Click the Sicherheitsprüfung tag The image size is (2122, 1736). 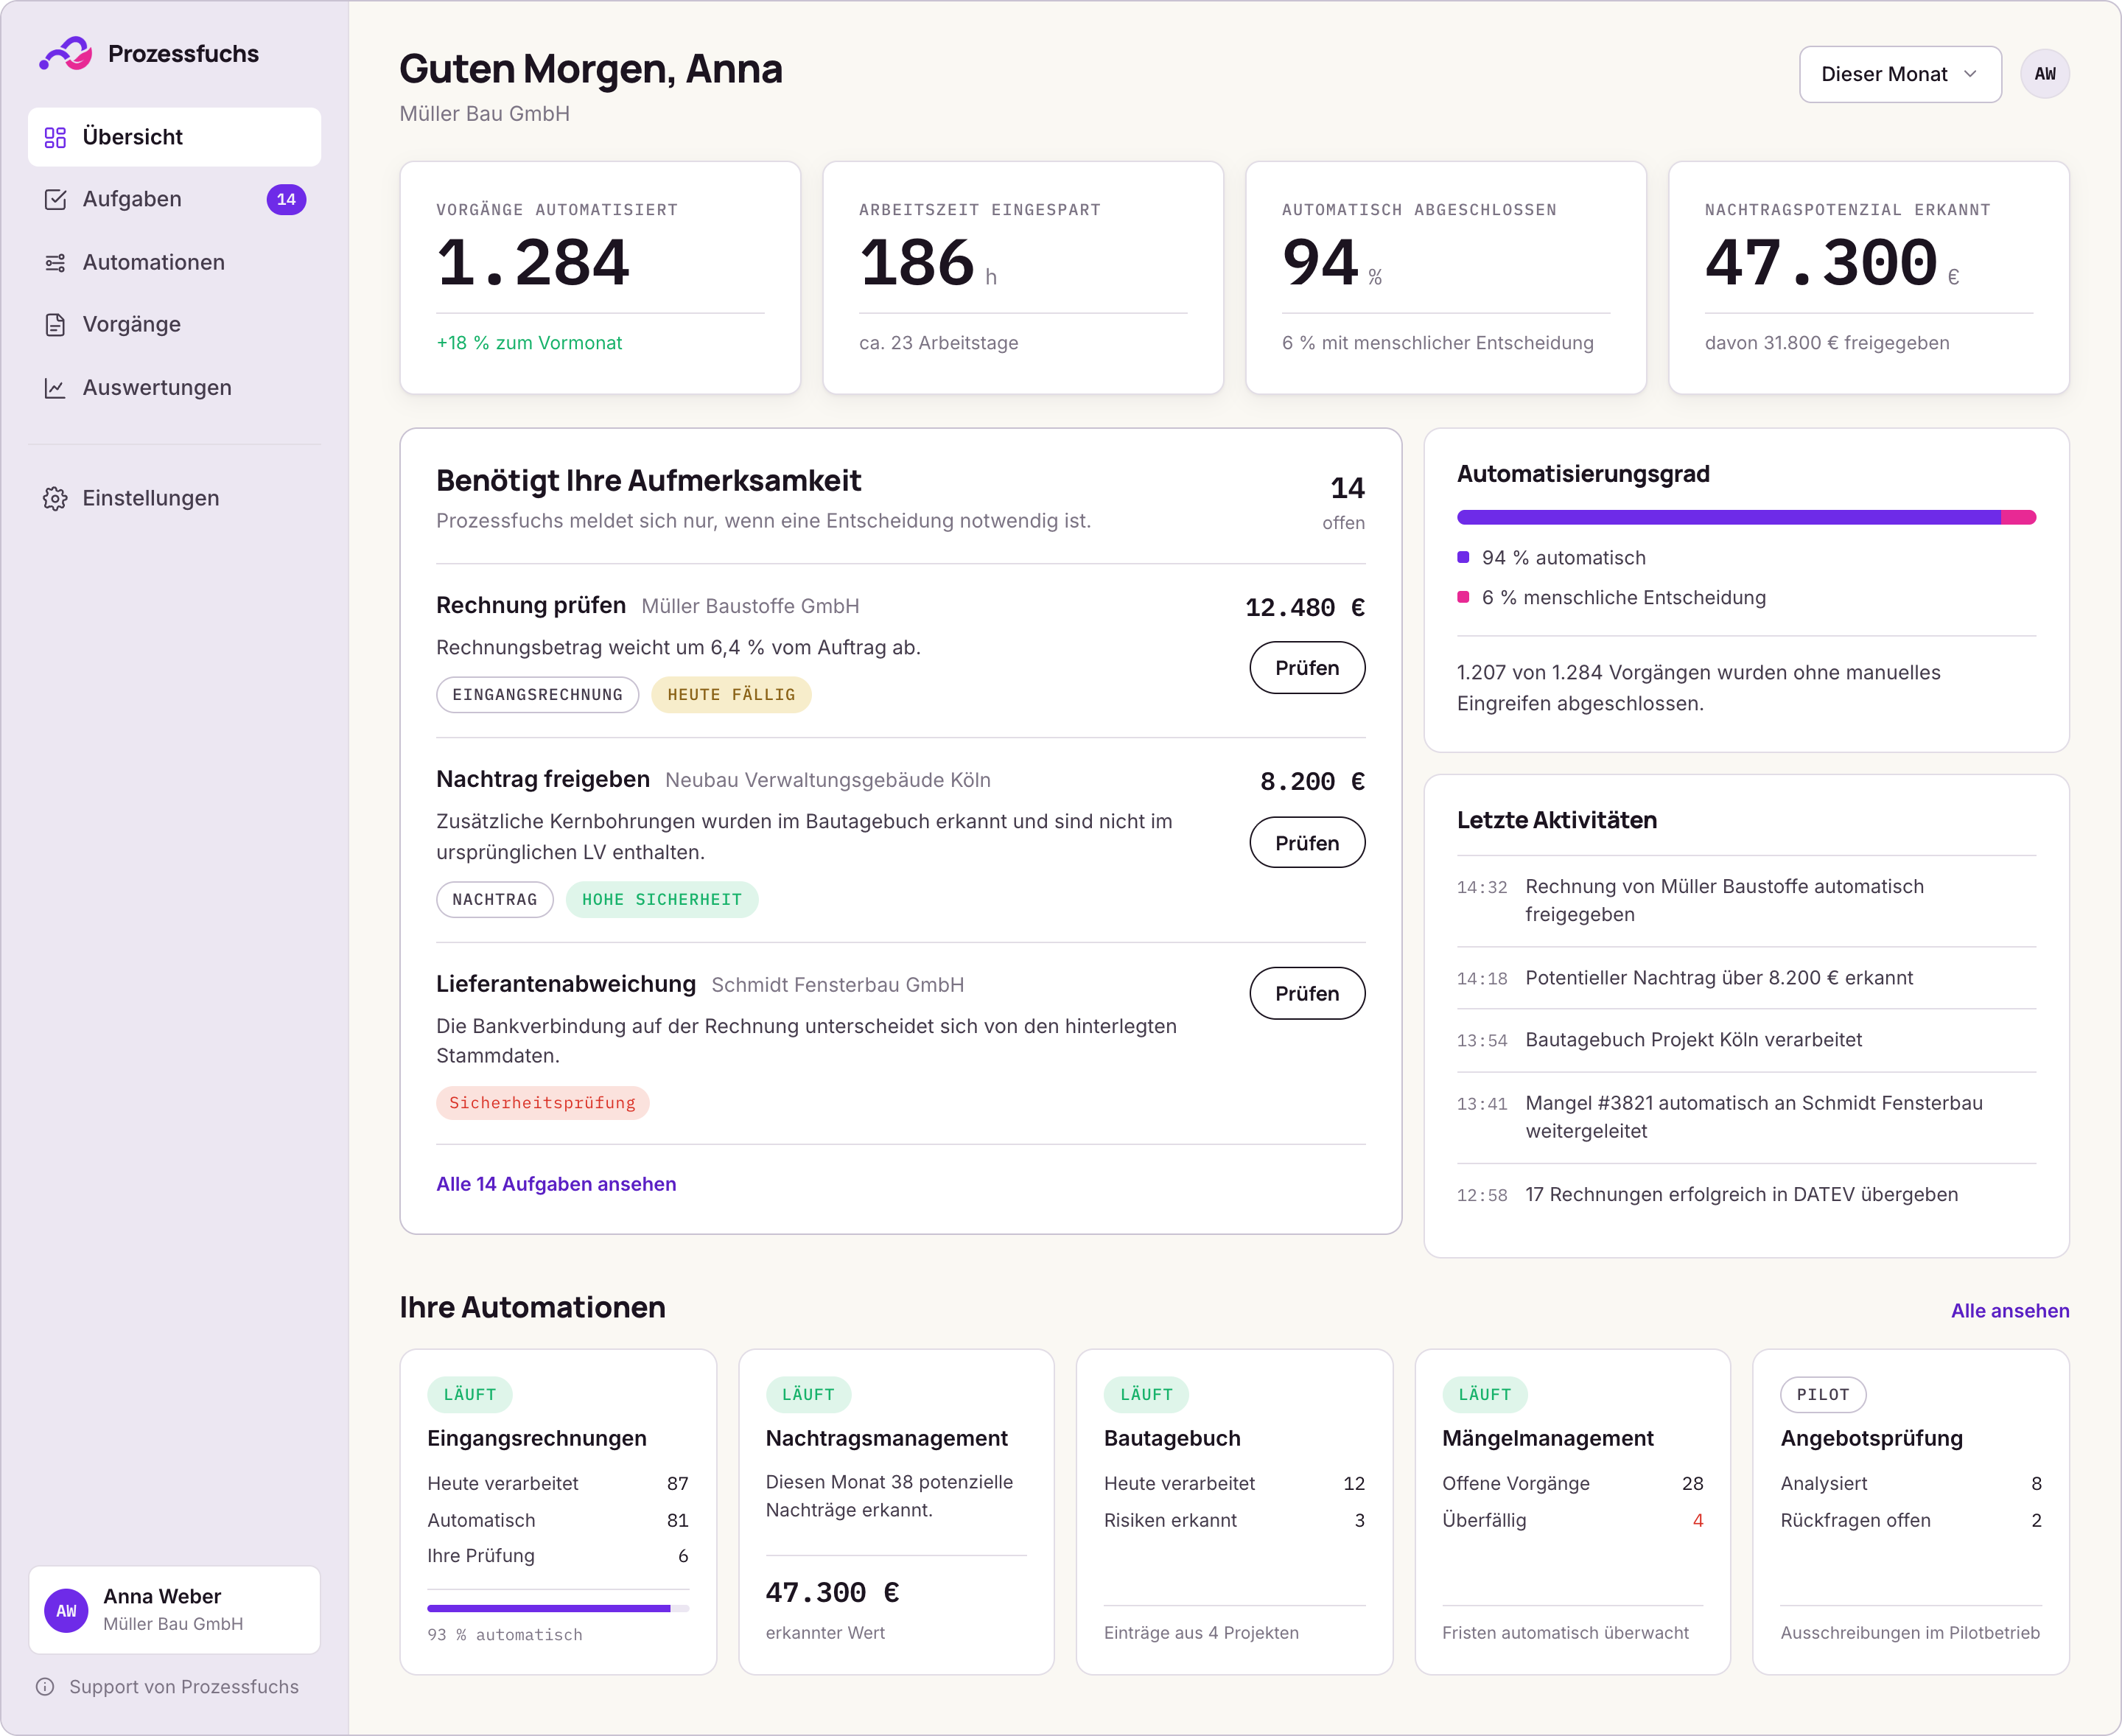click(x=542, y=1103)
